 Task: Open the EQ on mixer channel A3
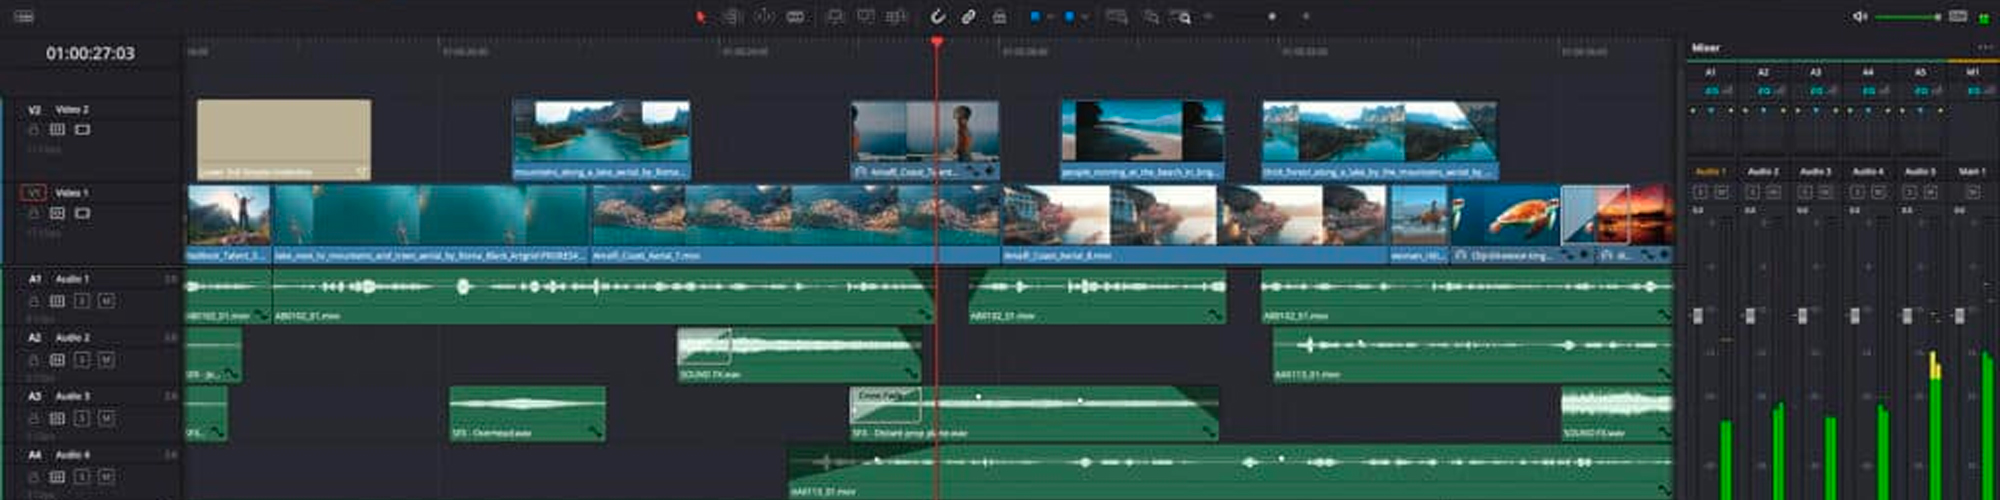[x=1815, y=91]
